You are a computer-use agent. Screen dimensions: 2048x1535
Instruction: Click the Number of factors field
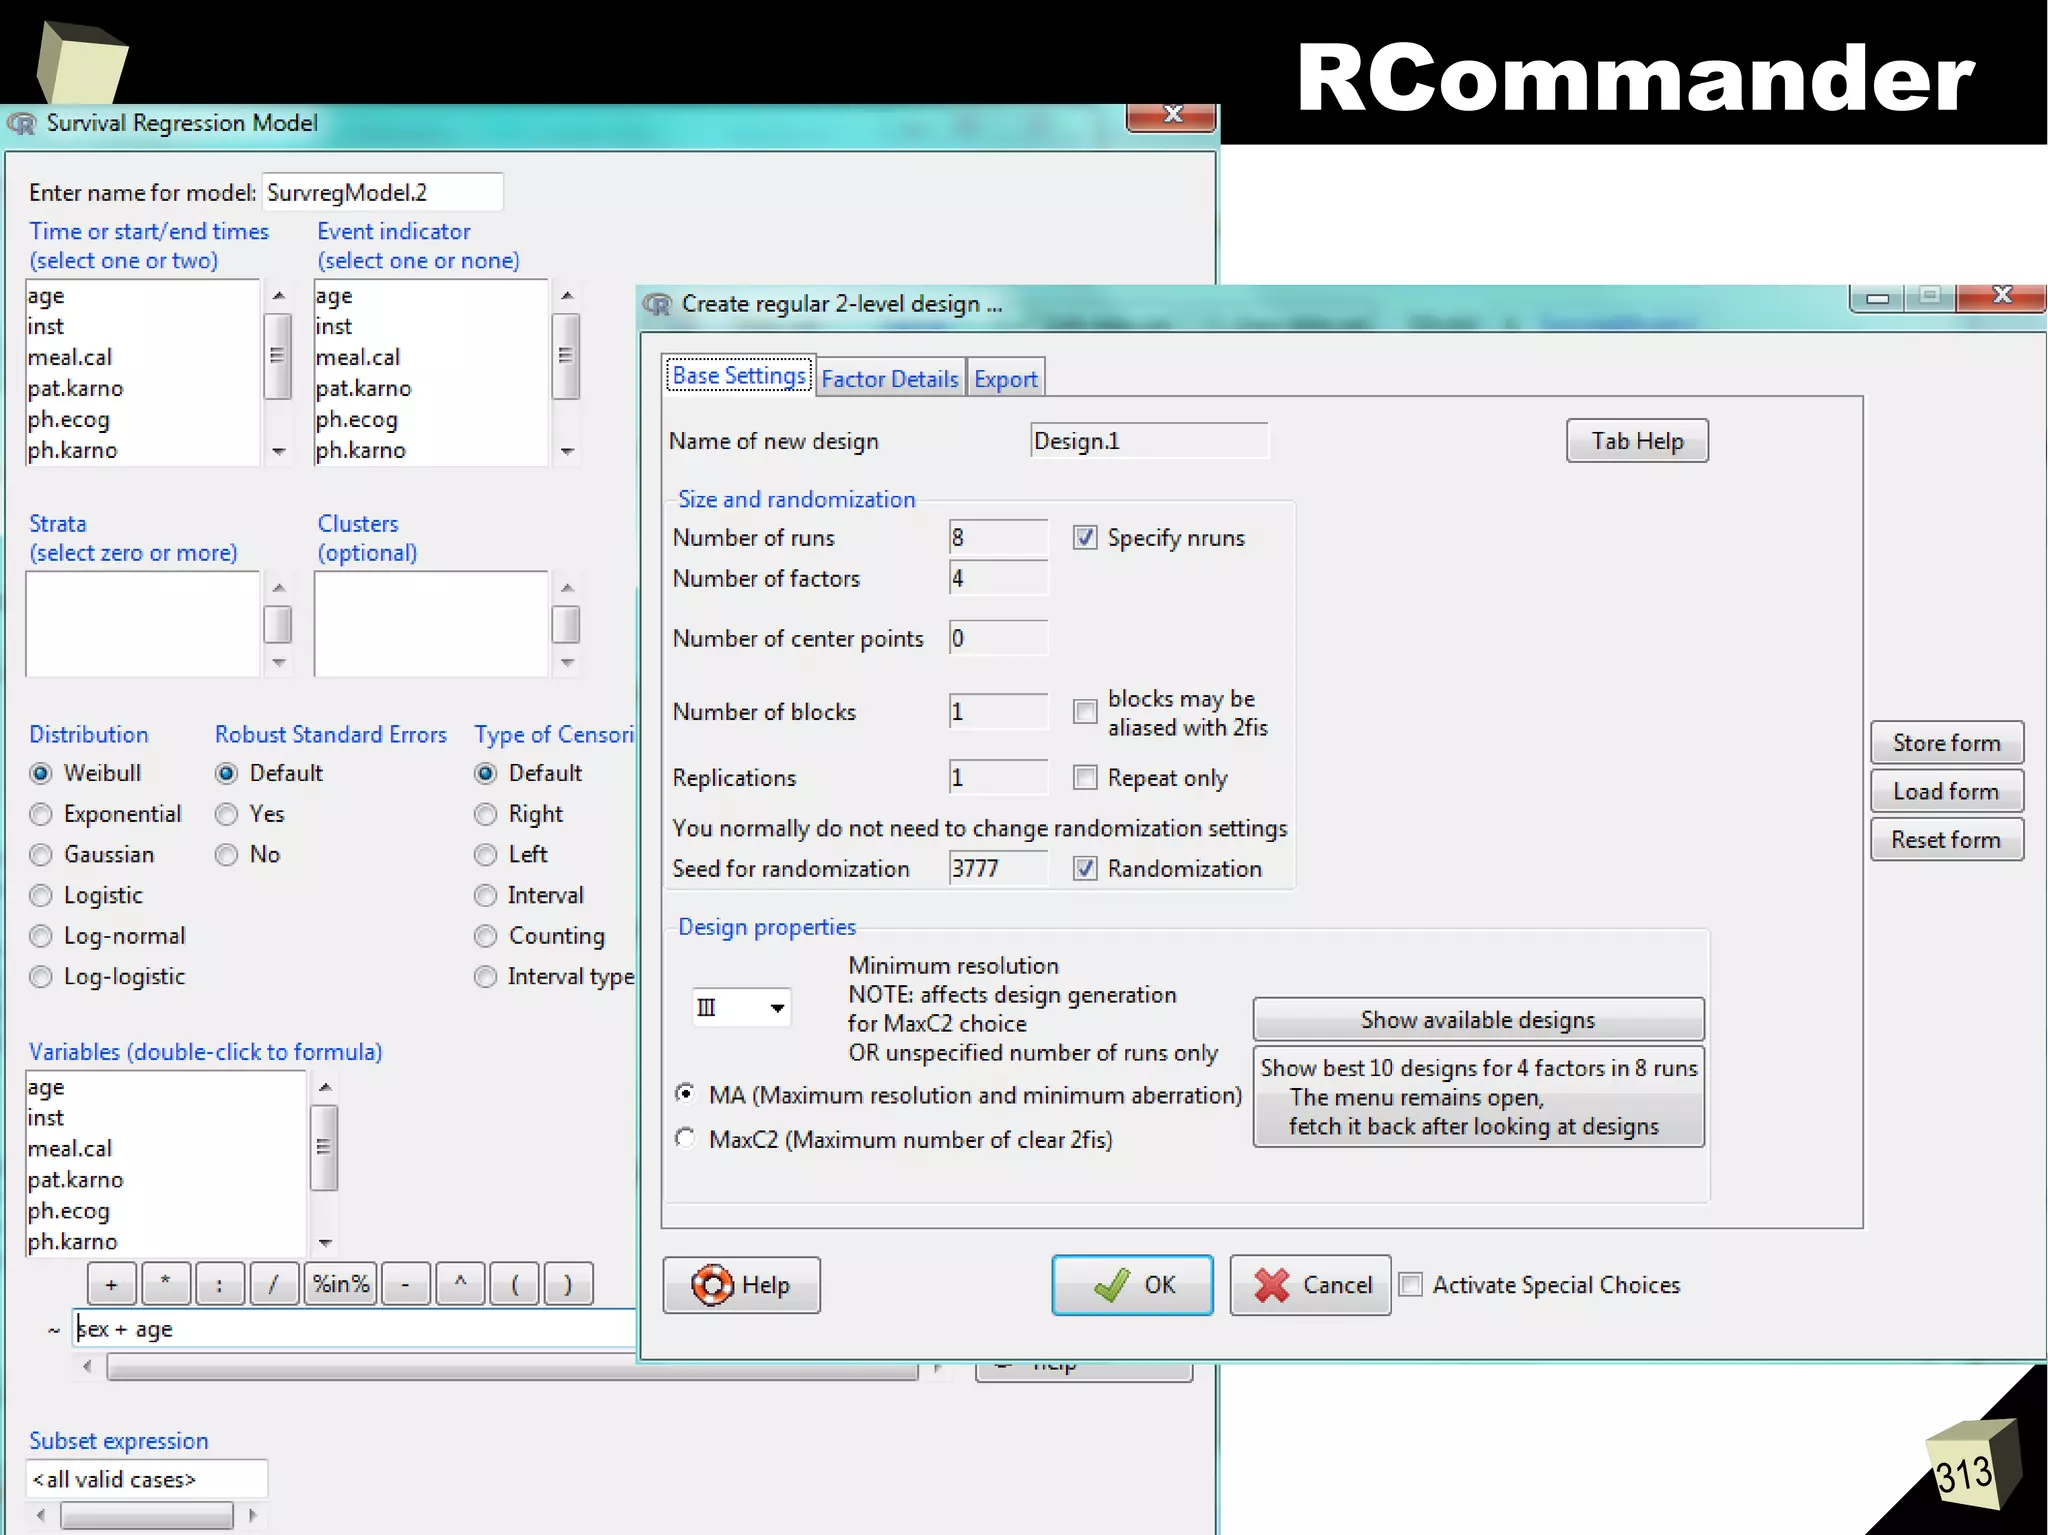pyautogui.click(x=998, y=578)
